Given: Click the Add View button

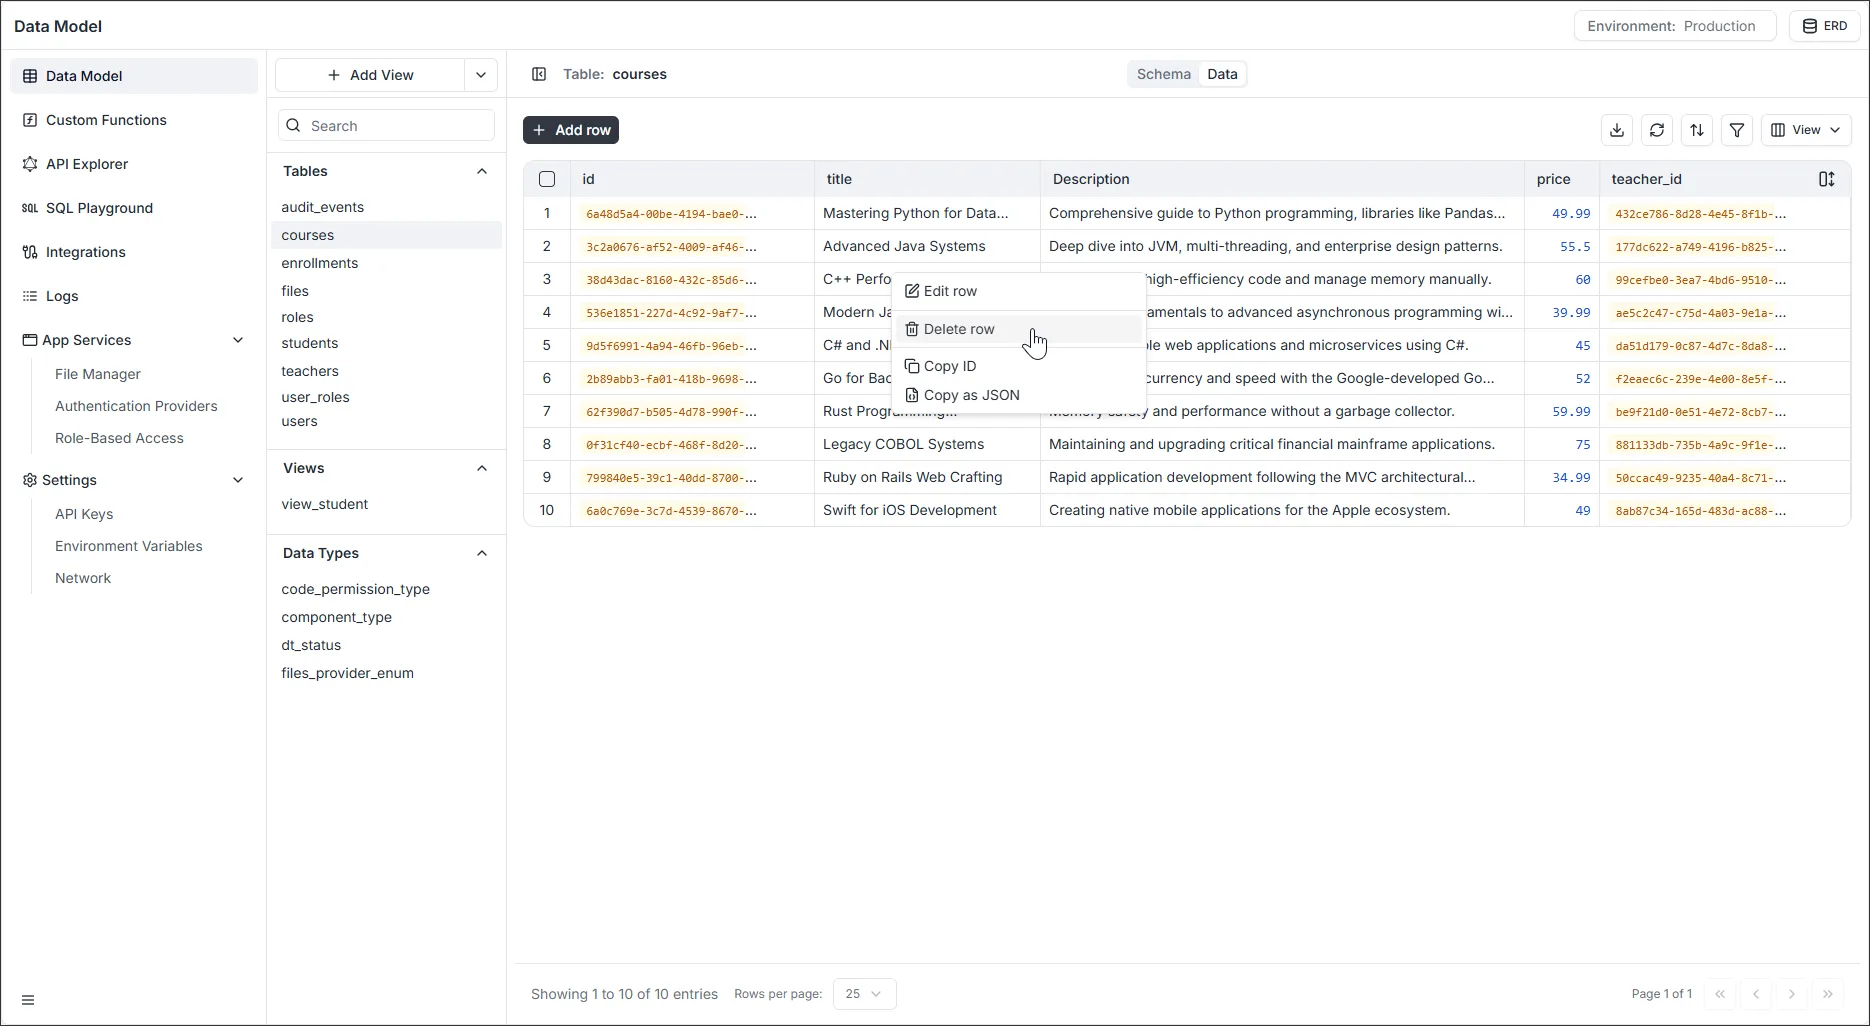Looking at the screenshot, I should click(x=370, y=75).
